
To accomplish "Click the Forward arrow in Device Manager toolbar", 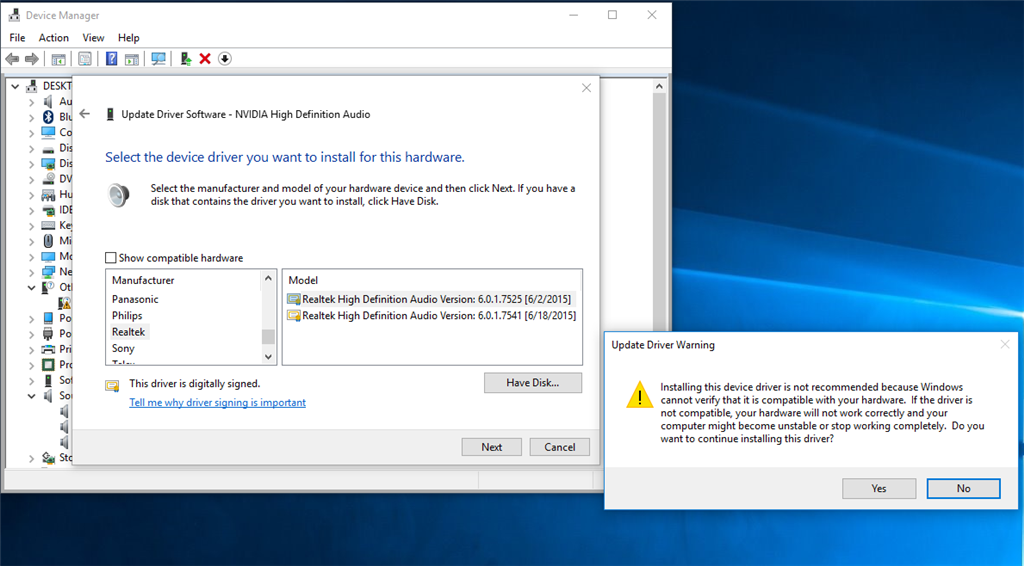I will pyautogui.click(x=31, y=59).
